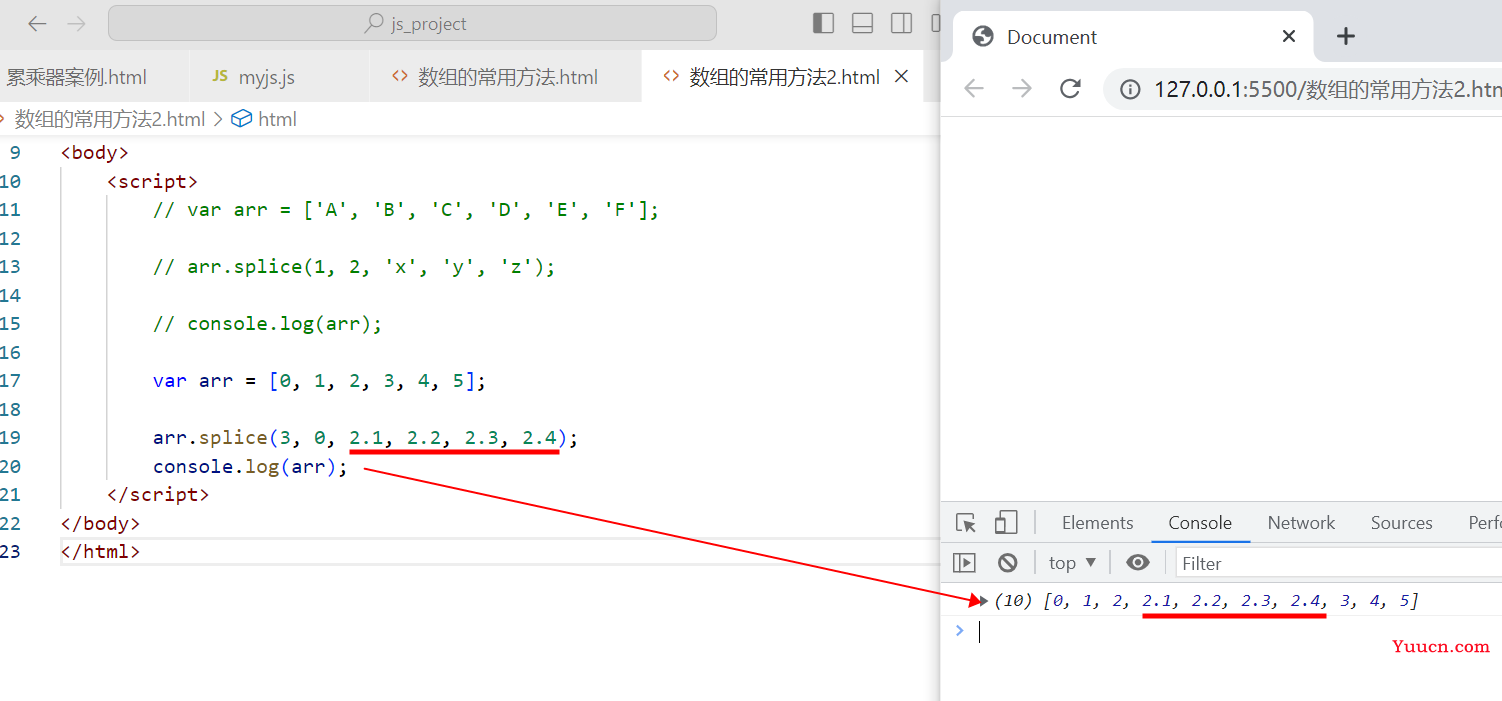Click the arr.splice(3, 0 code line

coord(366,438)
